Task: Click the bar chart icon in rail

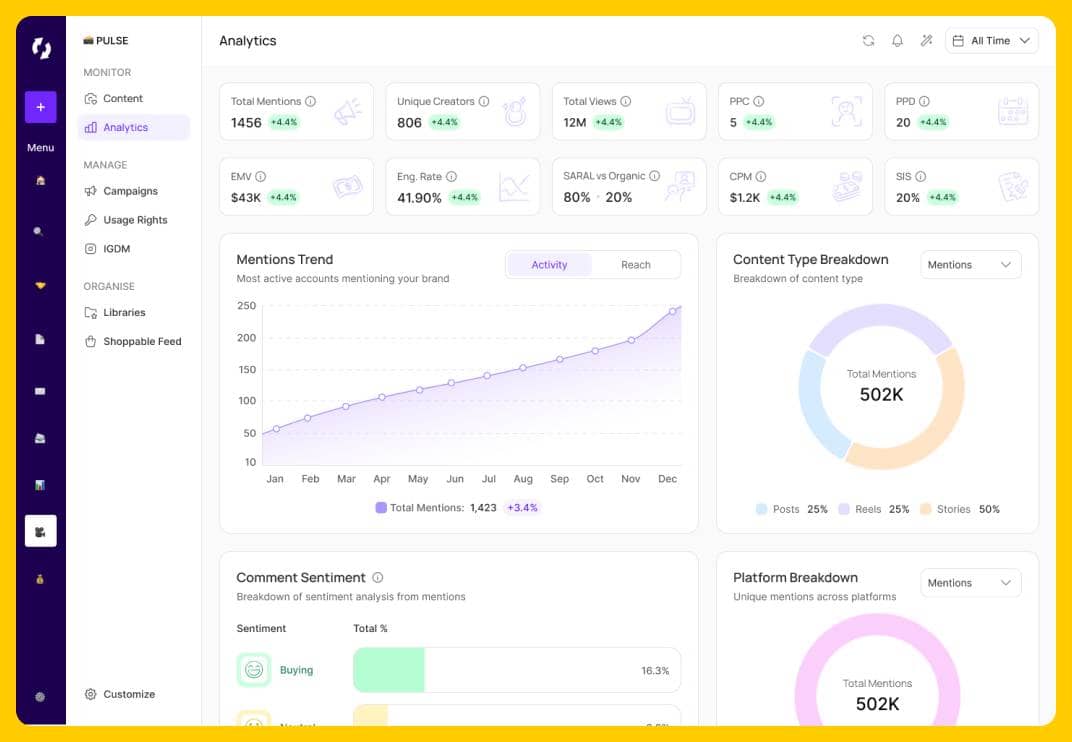Action: click(40, 485)
